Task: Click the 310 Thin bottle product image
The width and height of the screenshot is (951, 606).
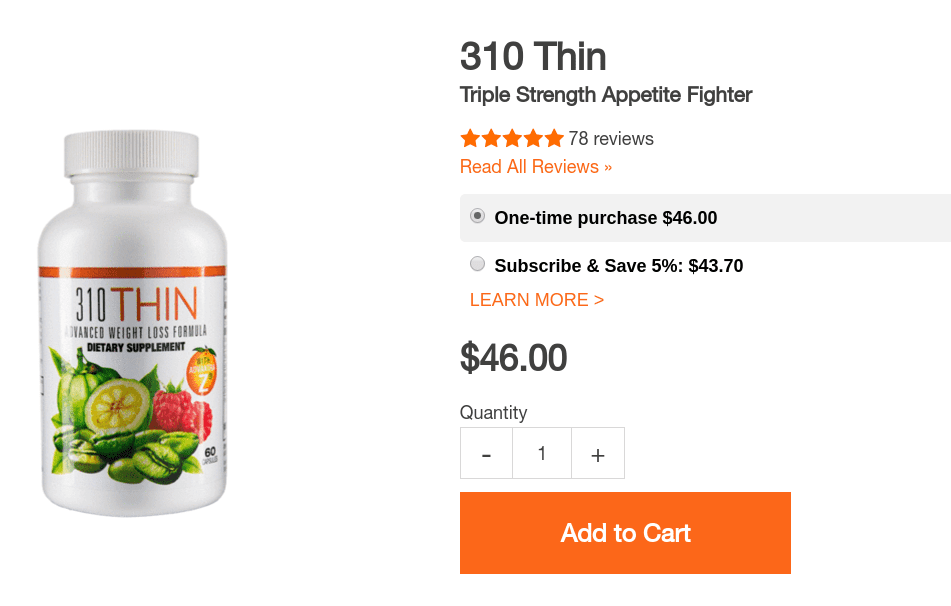Action: (x=132, y=323)
